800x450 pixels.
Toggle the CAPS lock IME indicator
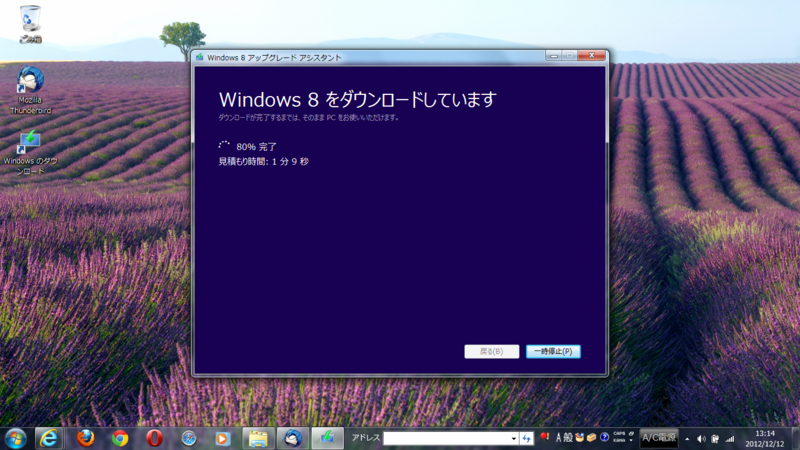619,434
